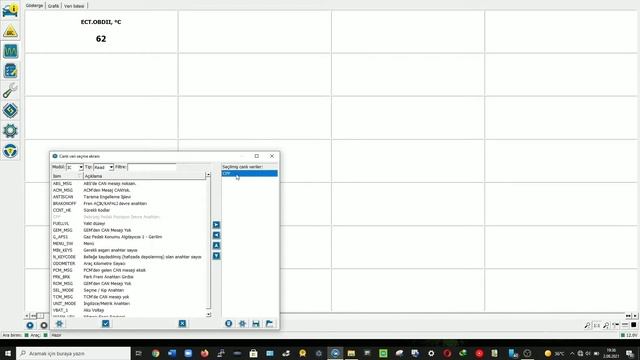Open Chrome from the taskbar

tap(156, 353)
